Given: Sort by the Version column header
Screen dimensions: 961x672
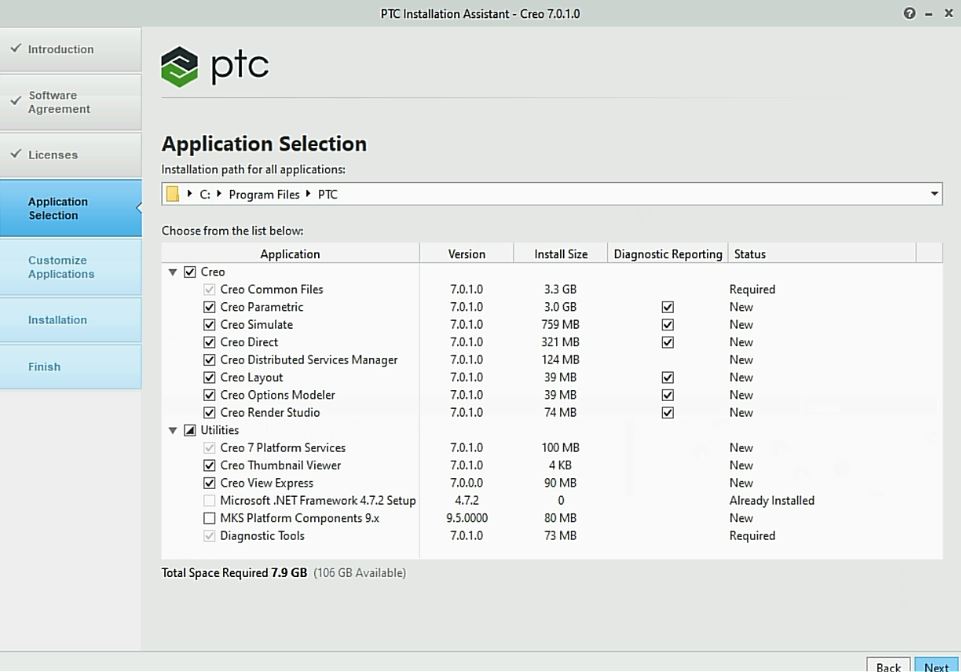Looking at the screenshot, I should point(466,254).
